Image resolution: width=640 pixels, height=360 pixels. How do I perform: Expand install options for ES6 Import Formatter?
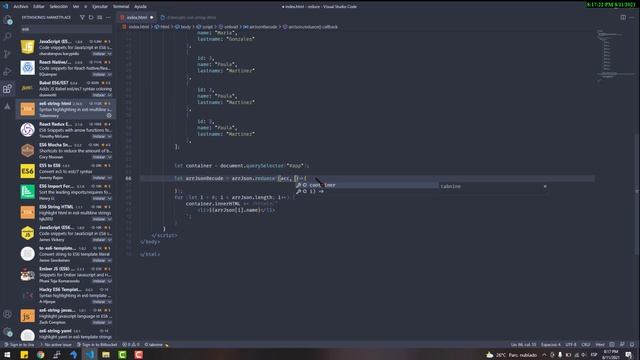click(x=109, y=198)
